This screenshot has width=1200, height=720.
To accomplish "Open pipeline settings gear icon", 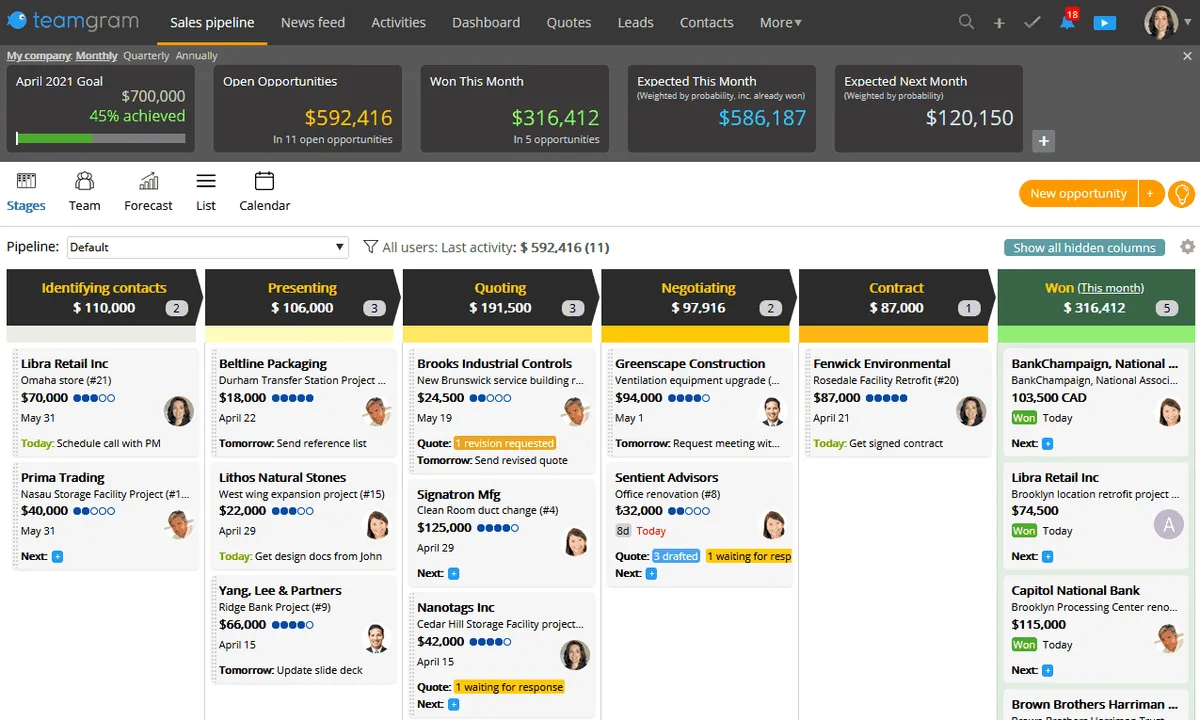I will pyautogui.click(x=1187, y=247).
